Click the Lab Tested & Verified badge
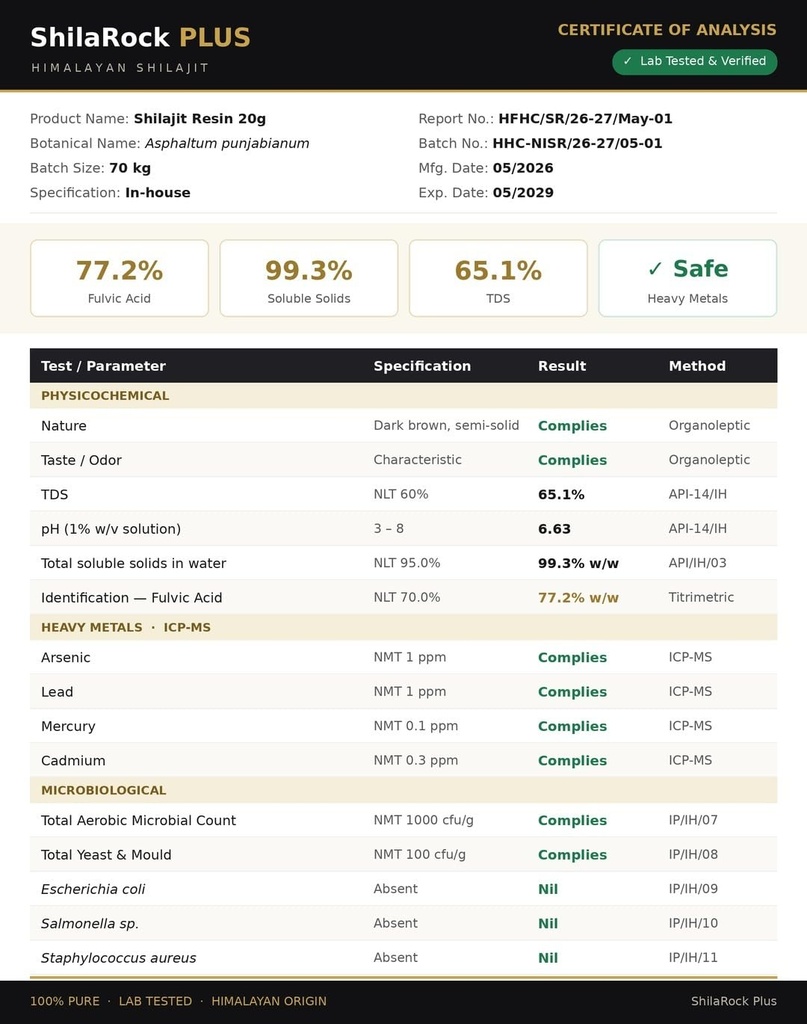807x1024 pixels. 694,61
